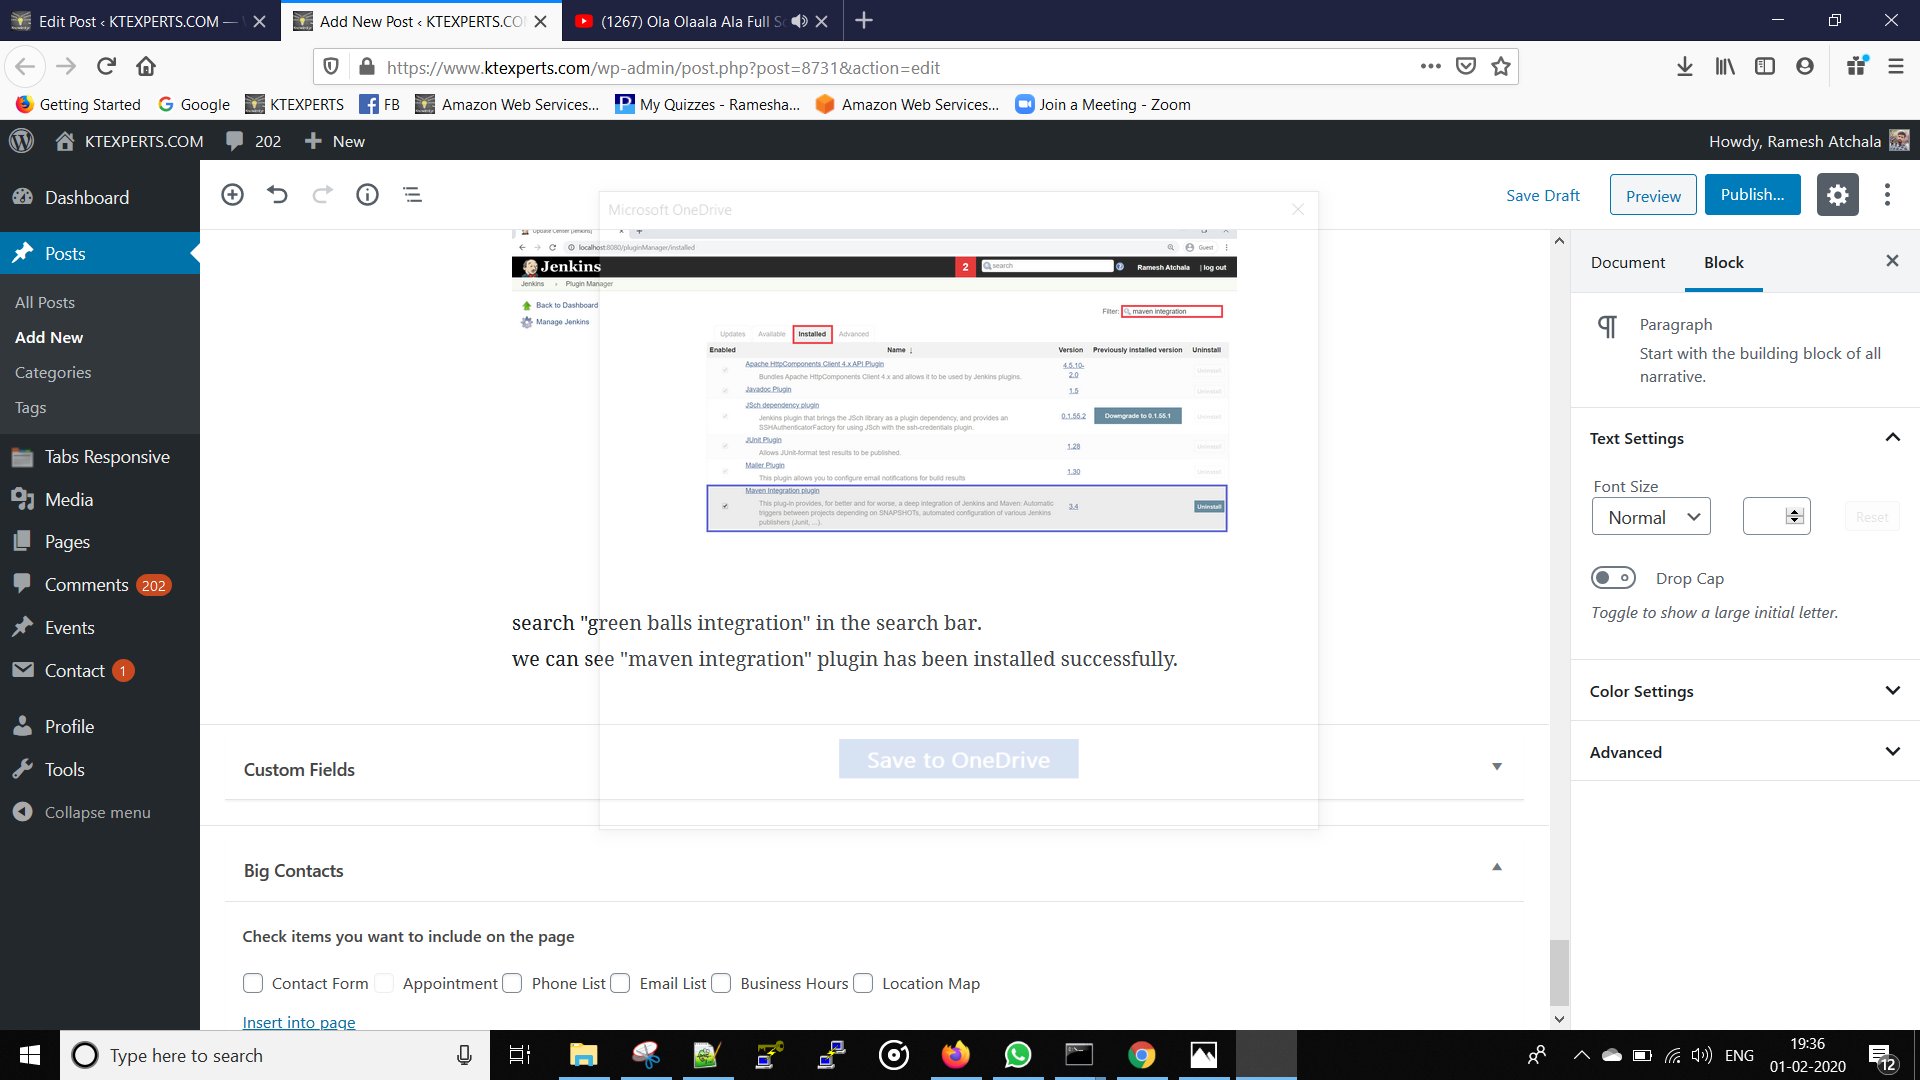The width and height of the screenshot is (1920, 1080).
Task: Open Firefox Library icon
Action: (1725, 67)
